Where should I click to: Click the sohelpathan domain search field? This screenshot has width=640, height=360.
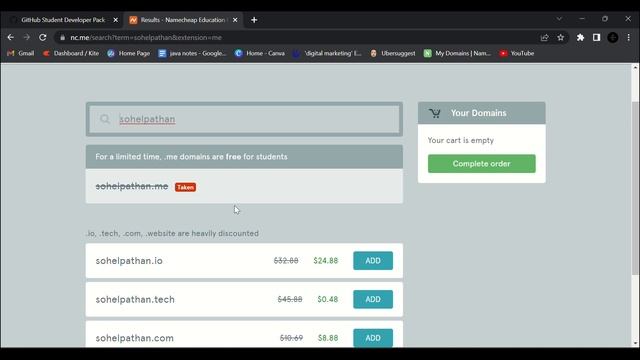244,119
